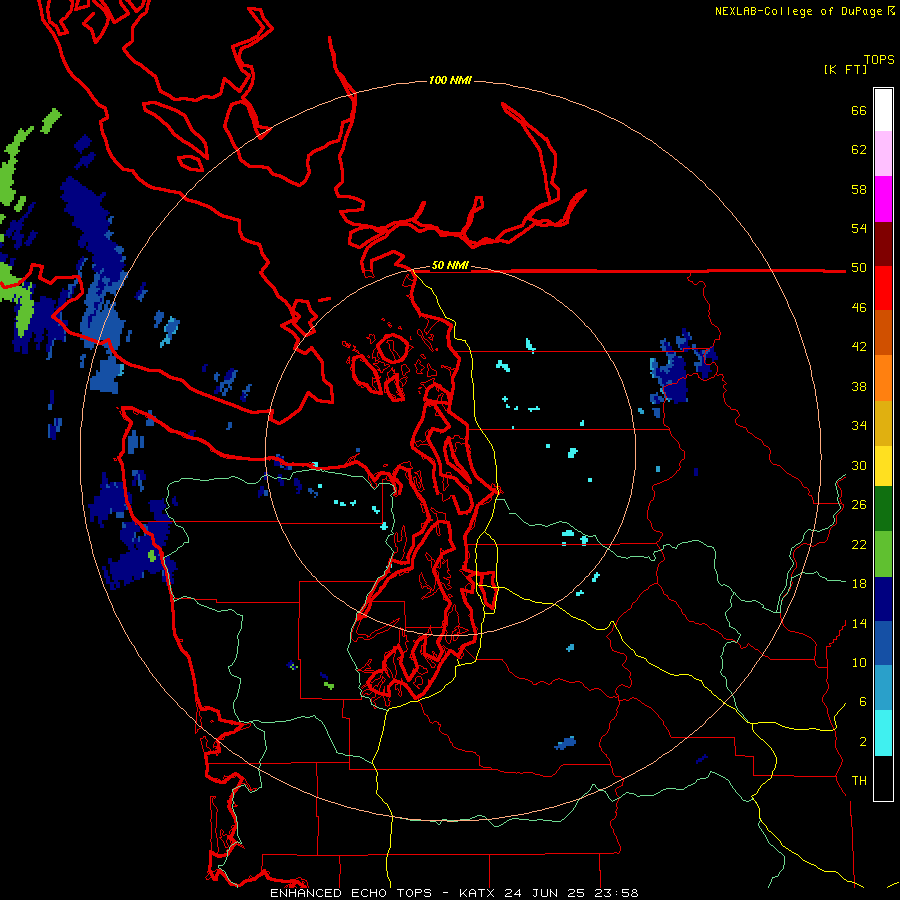
Task: Pick the gold swatch in the scale
Action: [x=883, y=423]
